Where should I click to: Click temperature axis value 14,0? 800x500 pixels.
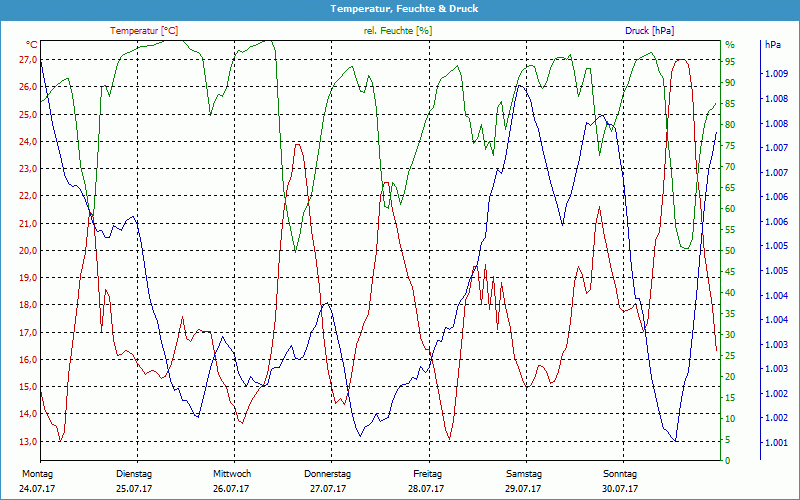tap(28, 414)
